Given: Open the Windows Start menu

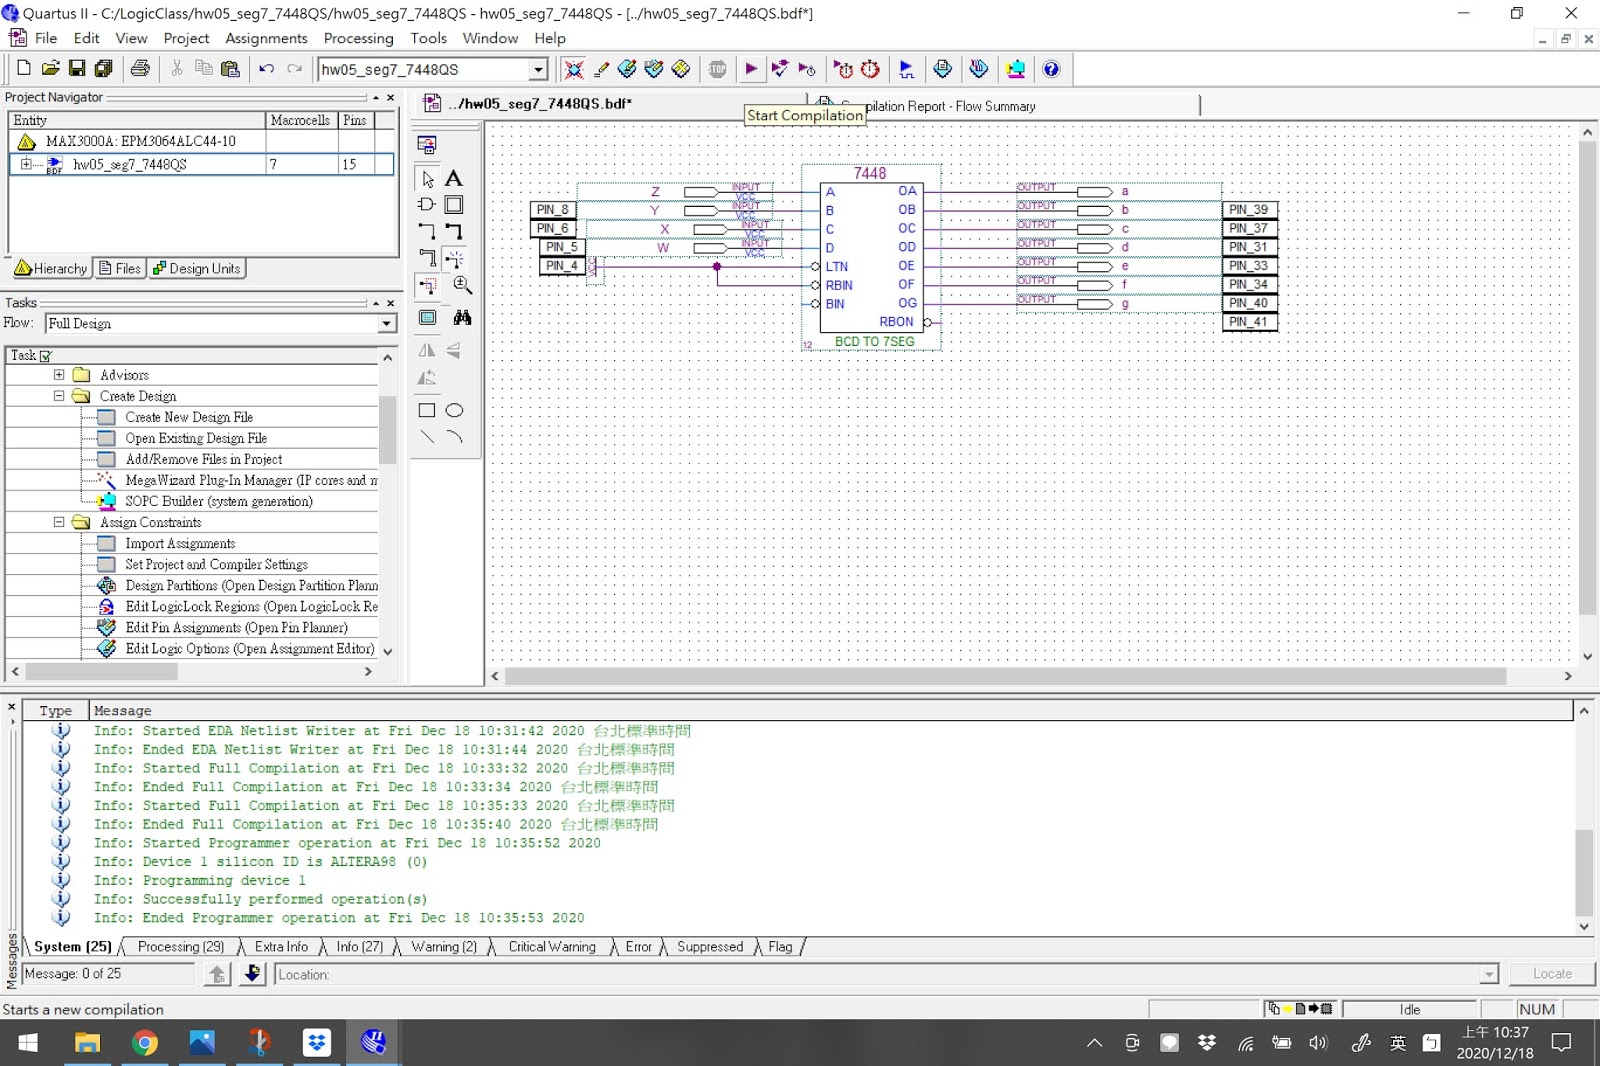Looking at the screenshot, I should click(28, 1043).
